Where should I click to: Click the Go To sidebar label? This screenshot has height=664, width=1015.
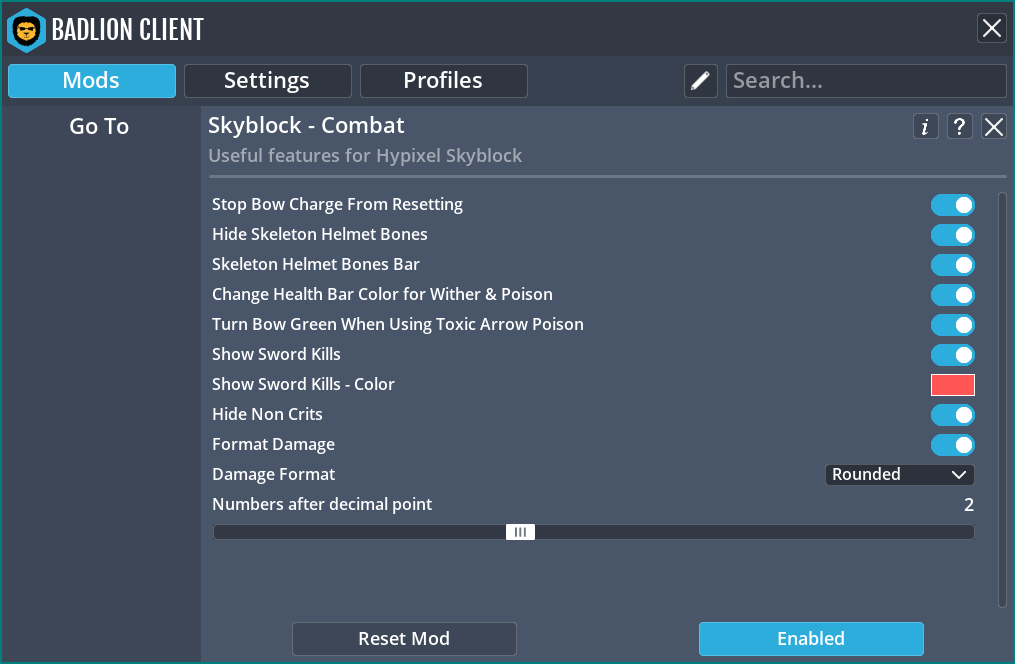click(99, 126)
